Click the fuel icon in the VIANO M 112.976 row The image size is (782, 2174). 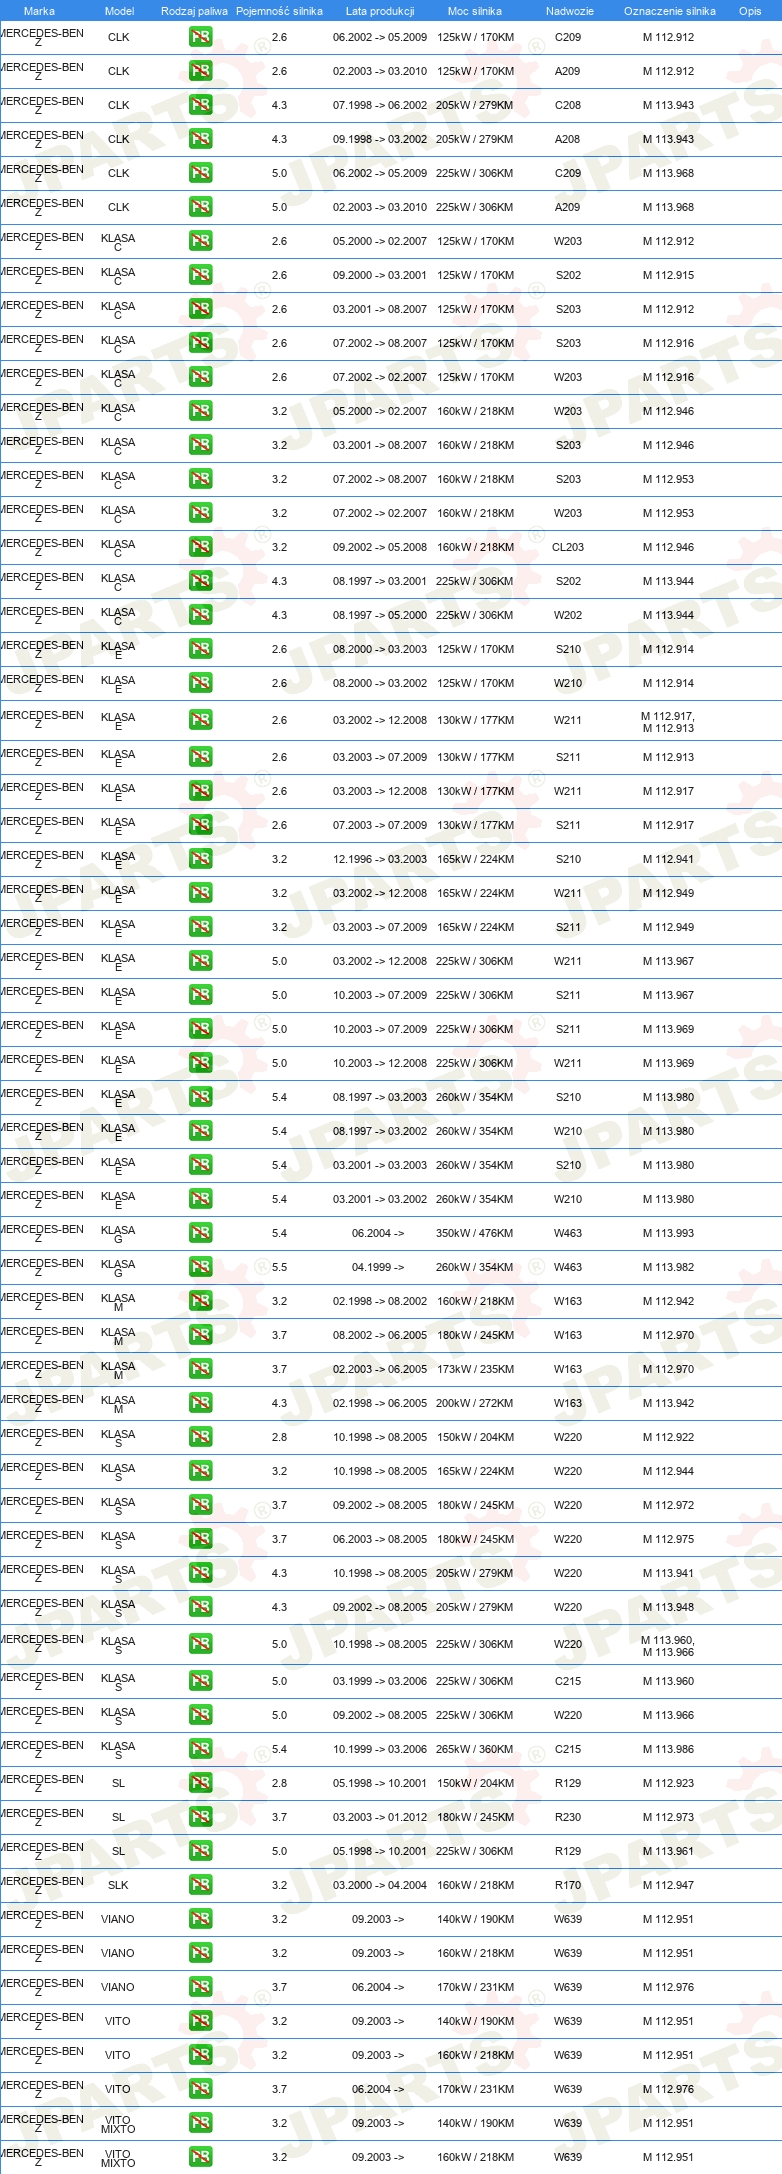tap(200, 1987)
